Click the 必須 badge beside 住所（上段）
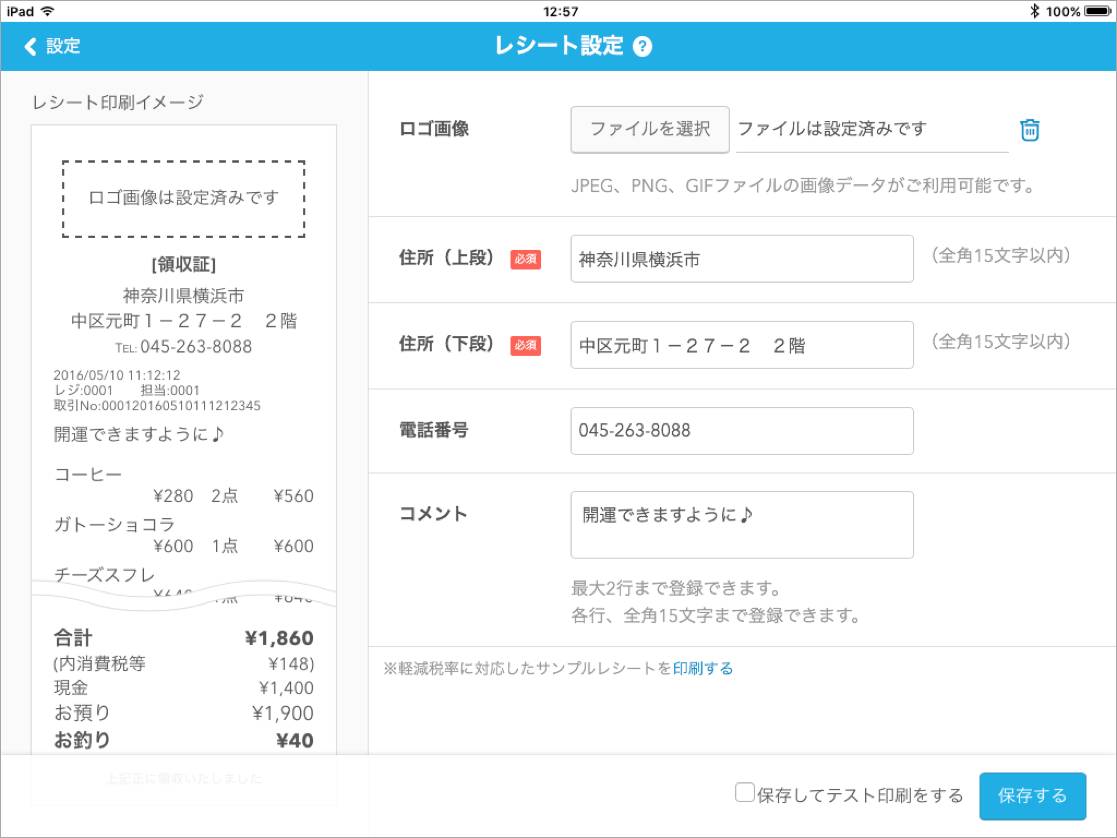 [525, 260]
